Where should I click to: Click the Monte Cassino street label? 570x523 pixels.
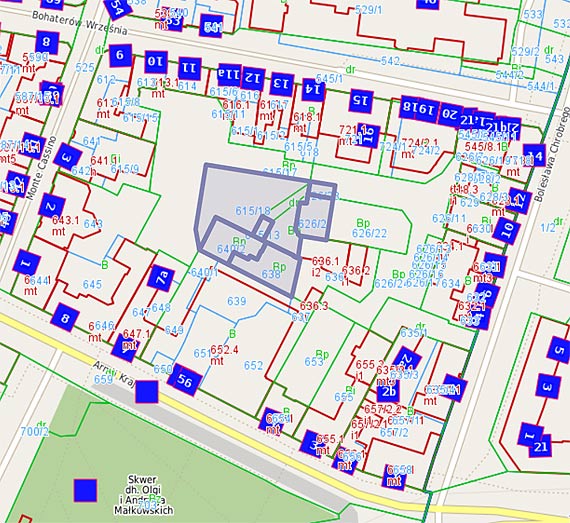click(x=41, y=168)
